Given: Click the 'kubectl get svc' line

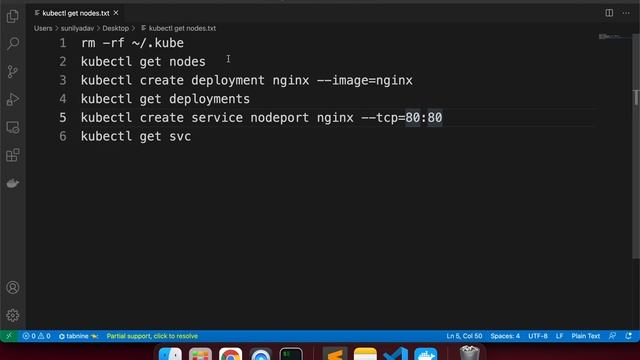Looking at the screenshot, I should click(136, 136).
